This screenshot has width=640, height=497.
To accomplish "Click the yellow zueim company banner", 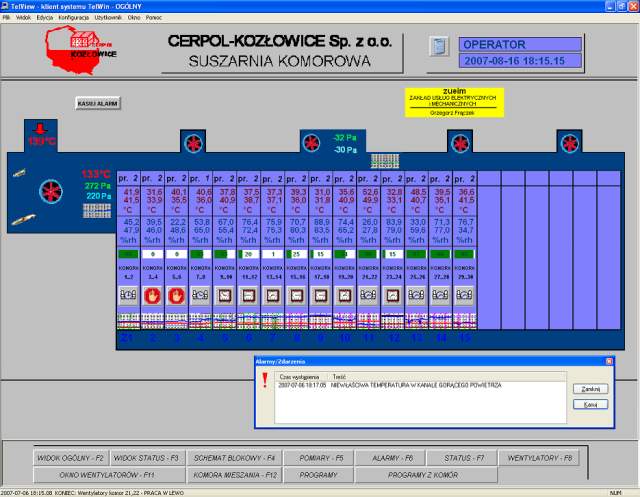I will (x=454, y=102).
